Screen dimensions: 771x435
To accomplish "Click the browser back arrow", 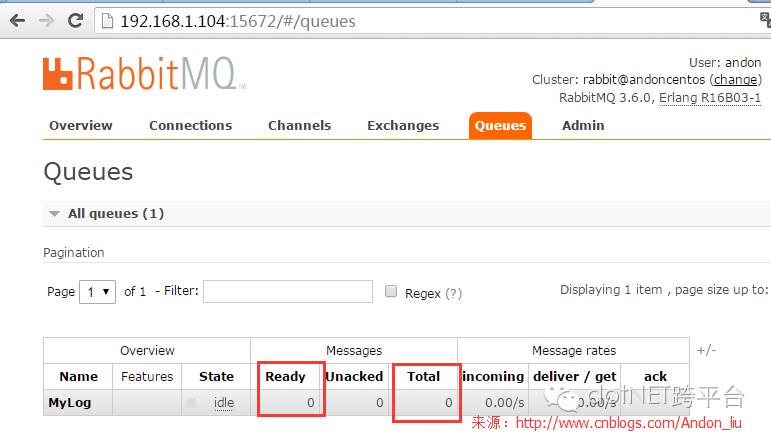I will pyautogui.click(x=18, y=21).
